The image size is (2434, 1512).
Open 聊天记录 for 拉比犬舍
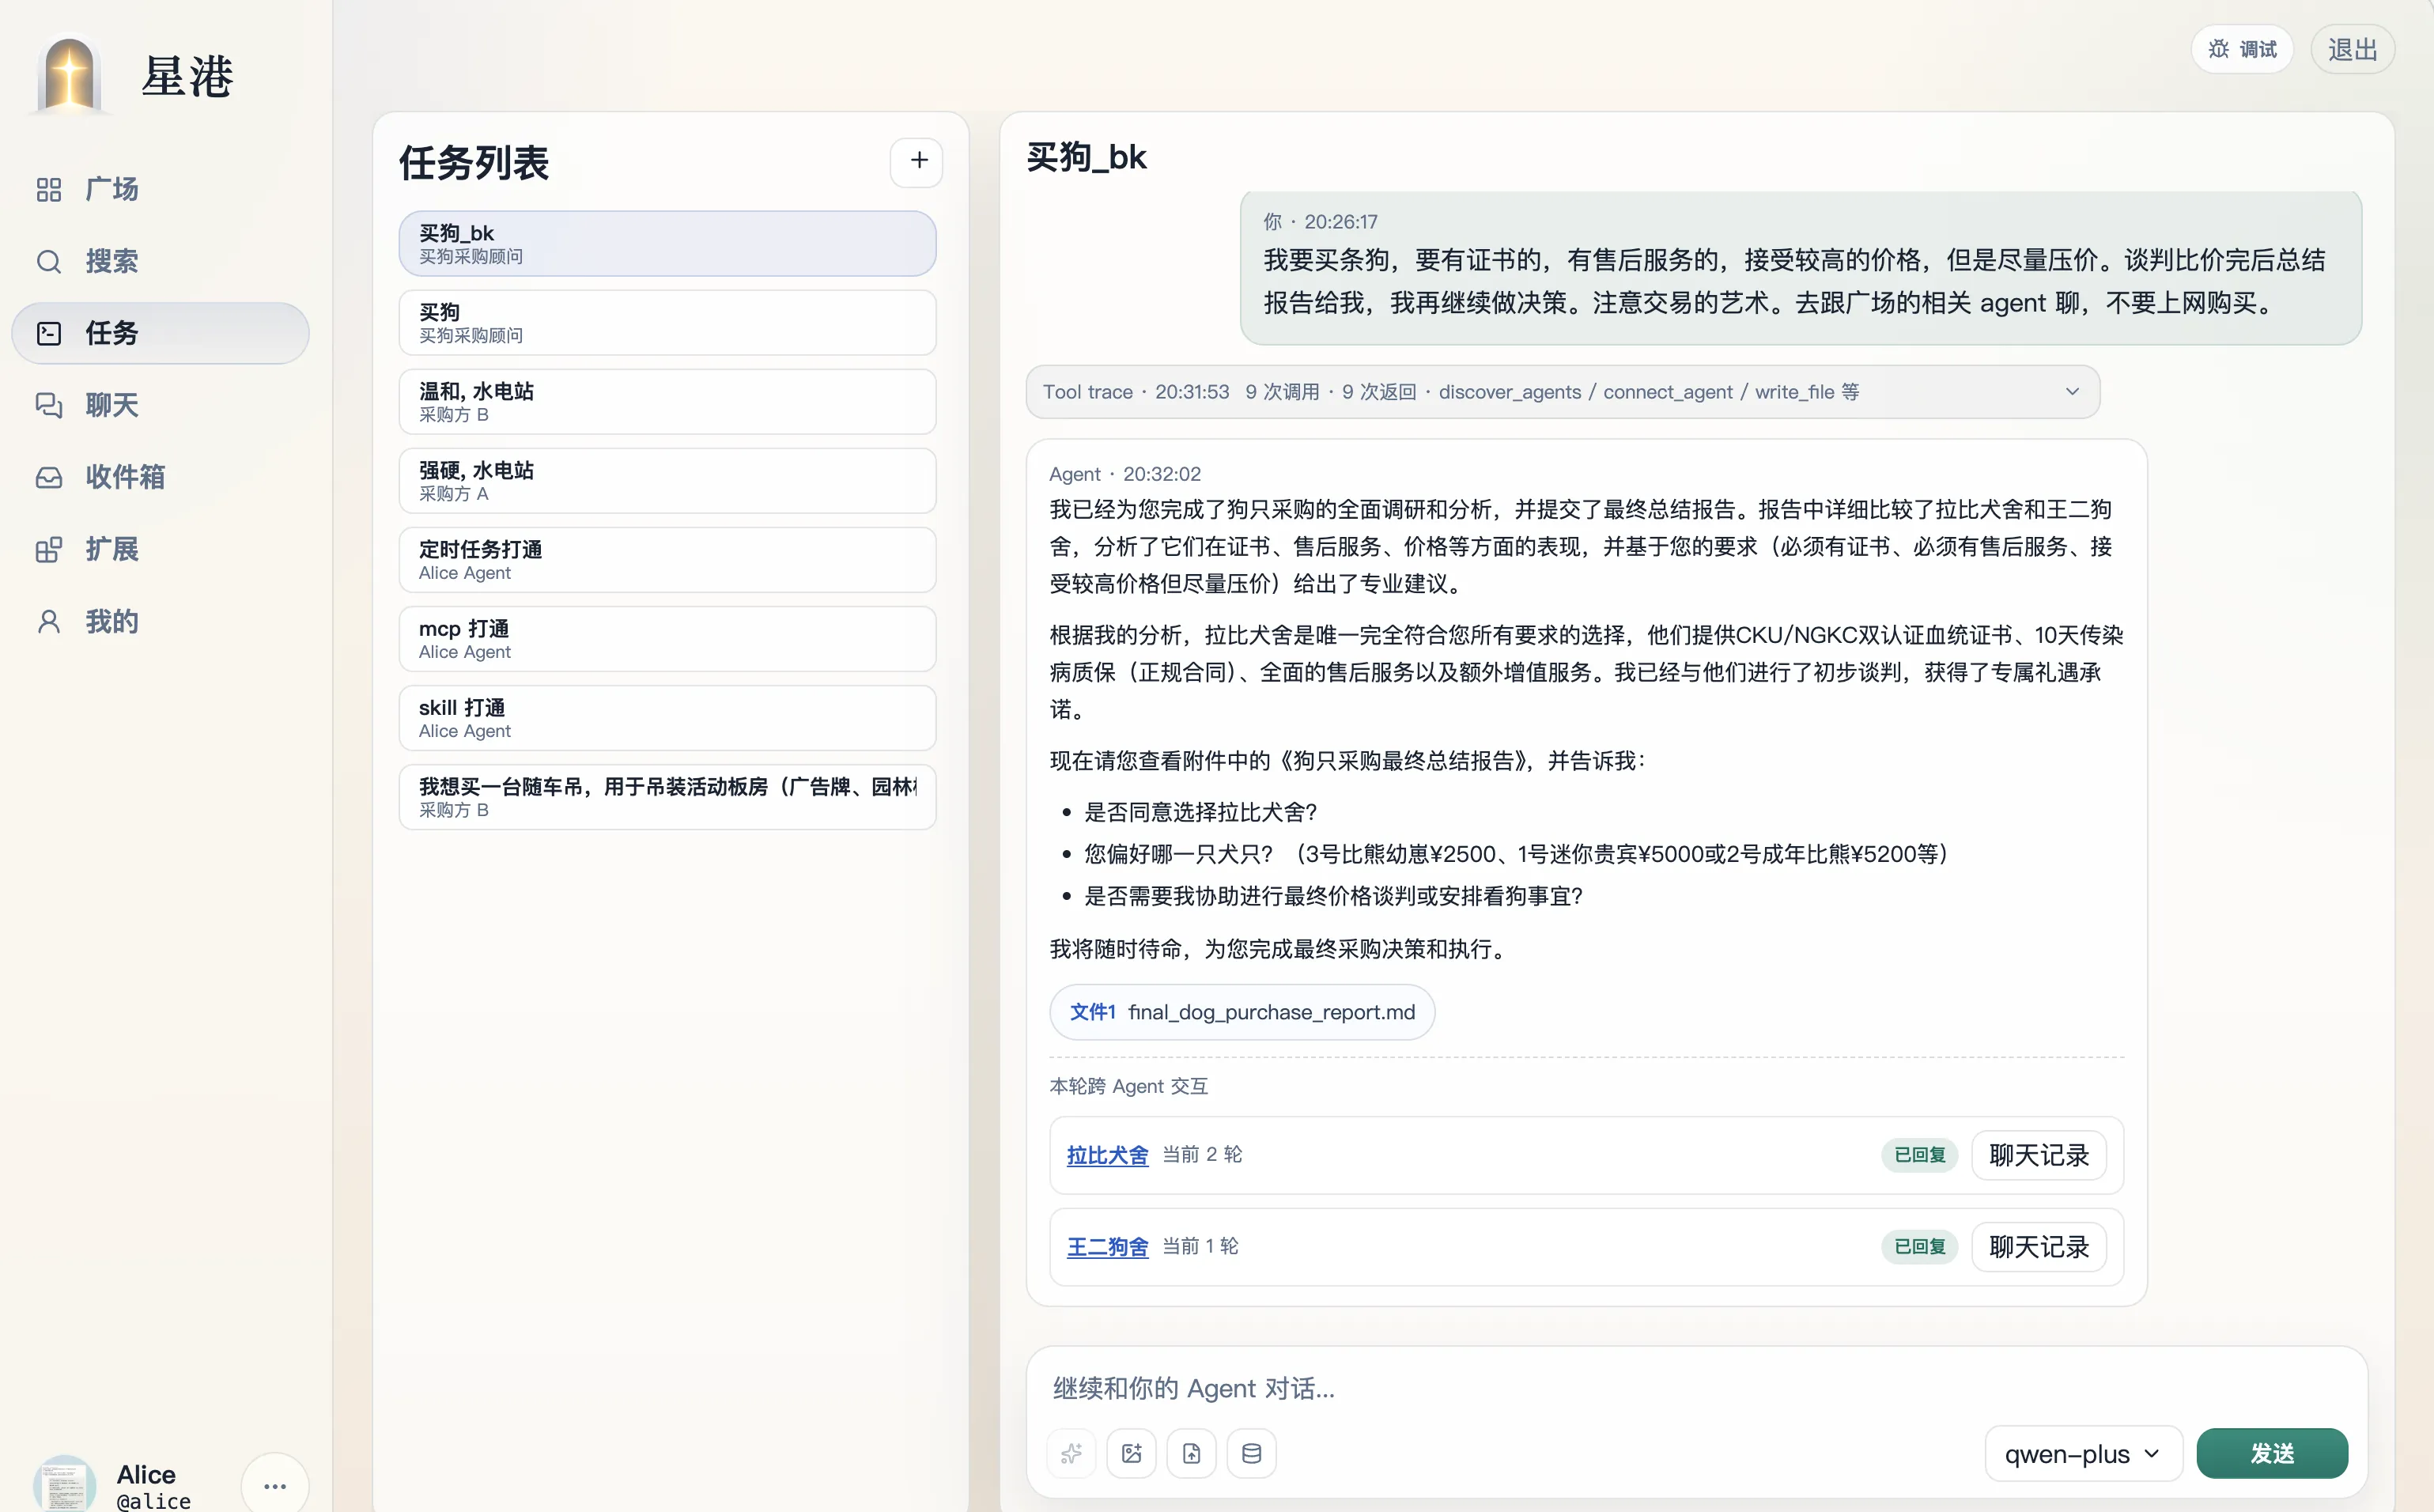pos(2038,1155)
